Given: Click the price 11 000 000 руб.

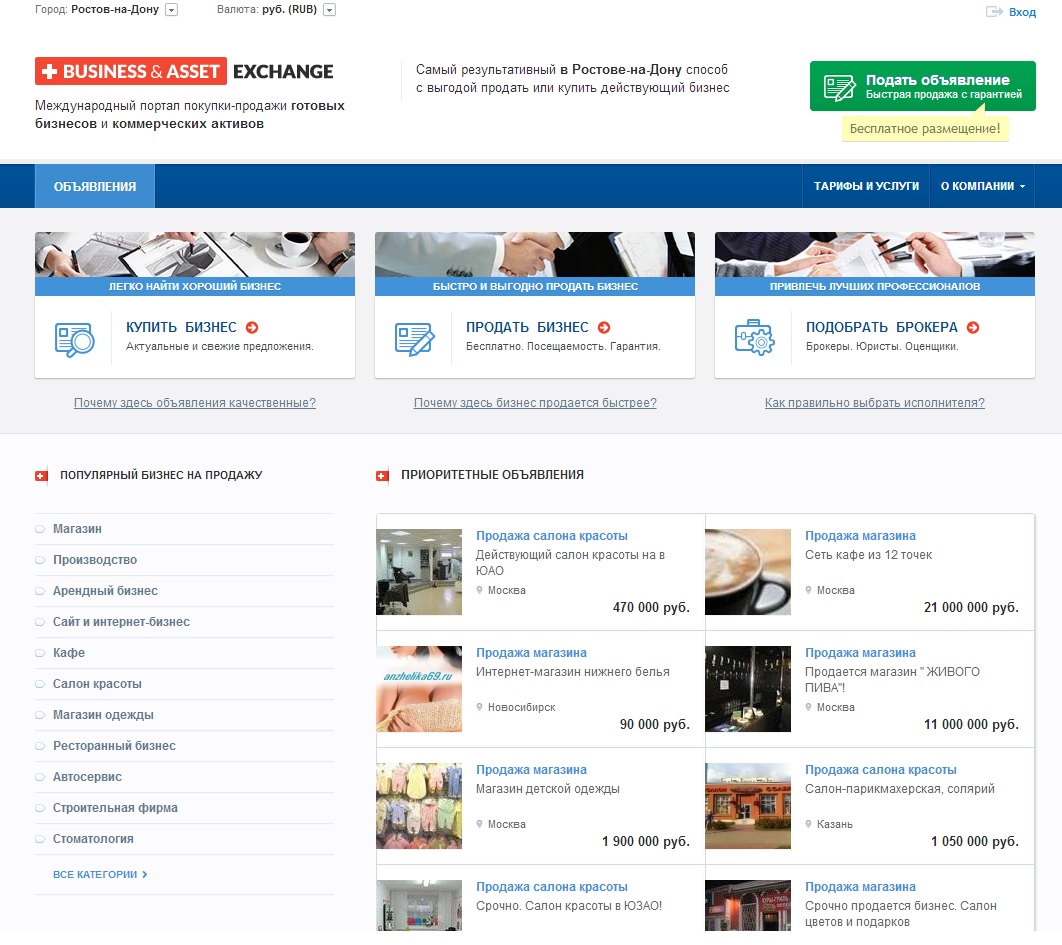Looking at the screenshot, I should coord(971,725).
